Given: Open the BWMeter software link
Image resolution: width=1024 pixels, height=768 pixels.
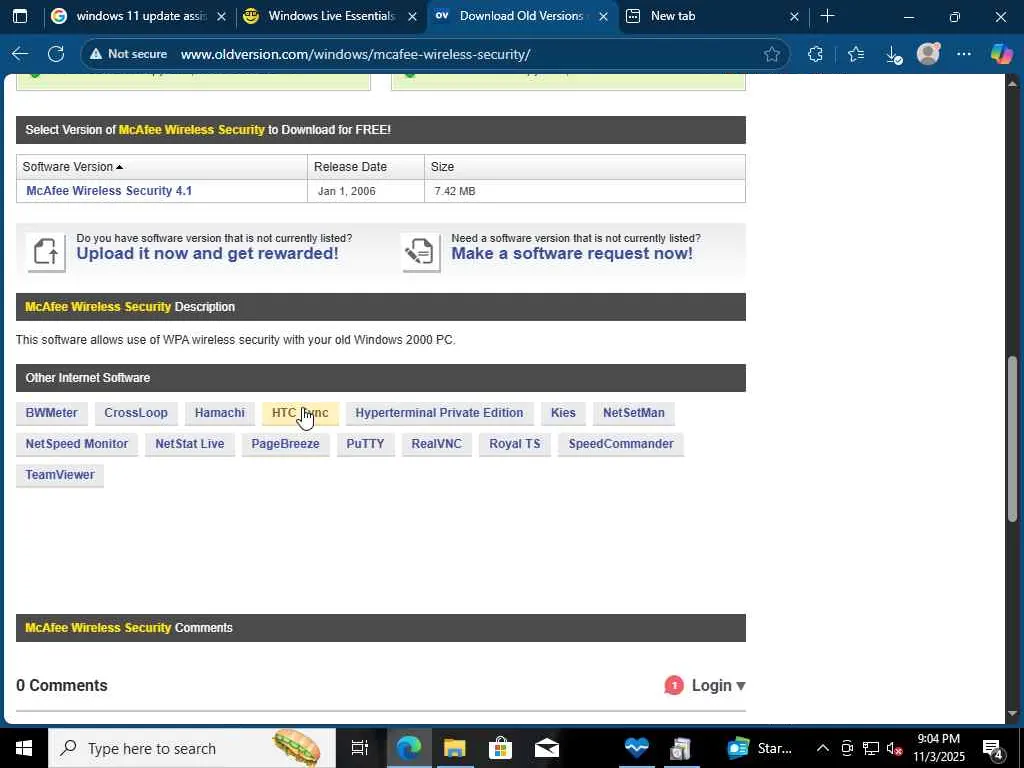Looking at the screenshot, I should pyautogui.click(x=52, y=413).
